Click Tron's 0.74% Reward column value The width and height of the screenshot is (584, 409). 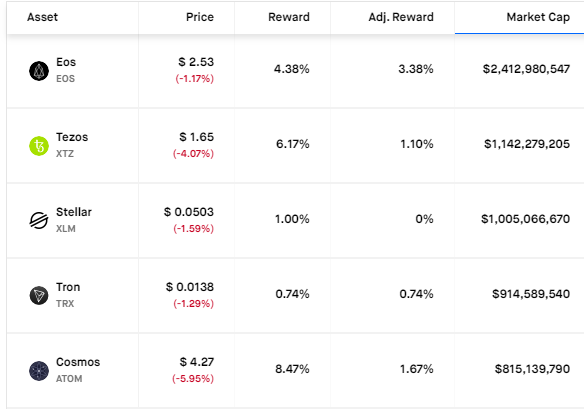pyautogui.click(x=292, y=294)
